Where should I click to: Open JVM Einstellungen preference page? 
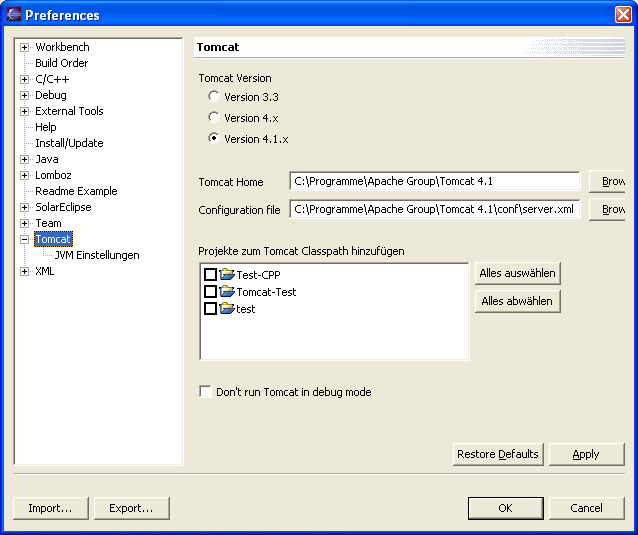(97, 255)
